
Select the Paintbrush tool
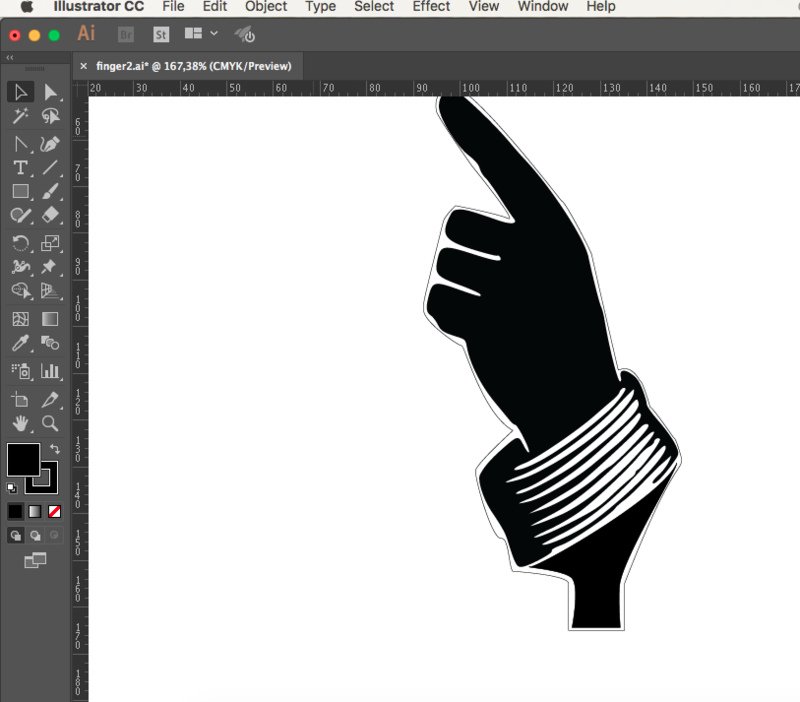click(50, 191)
